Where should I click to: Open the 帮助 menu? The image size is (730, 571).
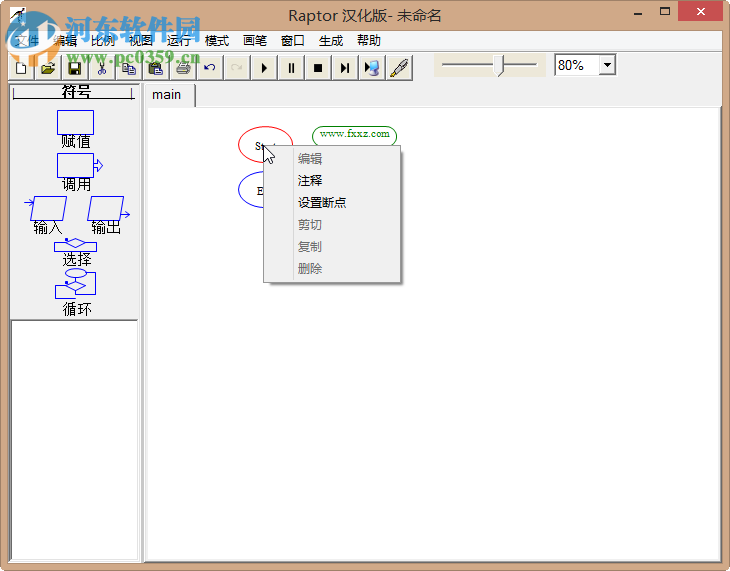pos(369,41)
